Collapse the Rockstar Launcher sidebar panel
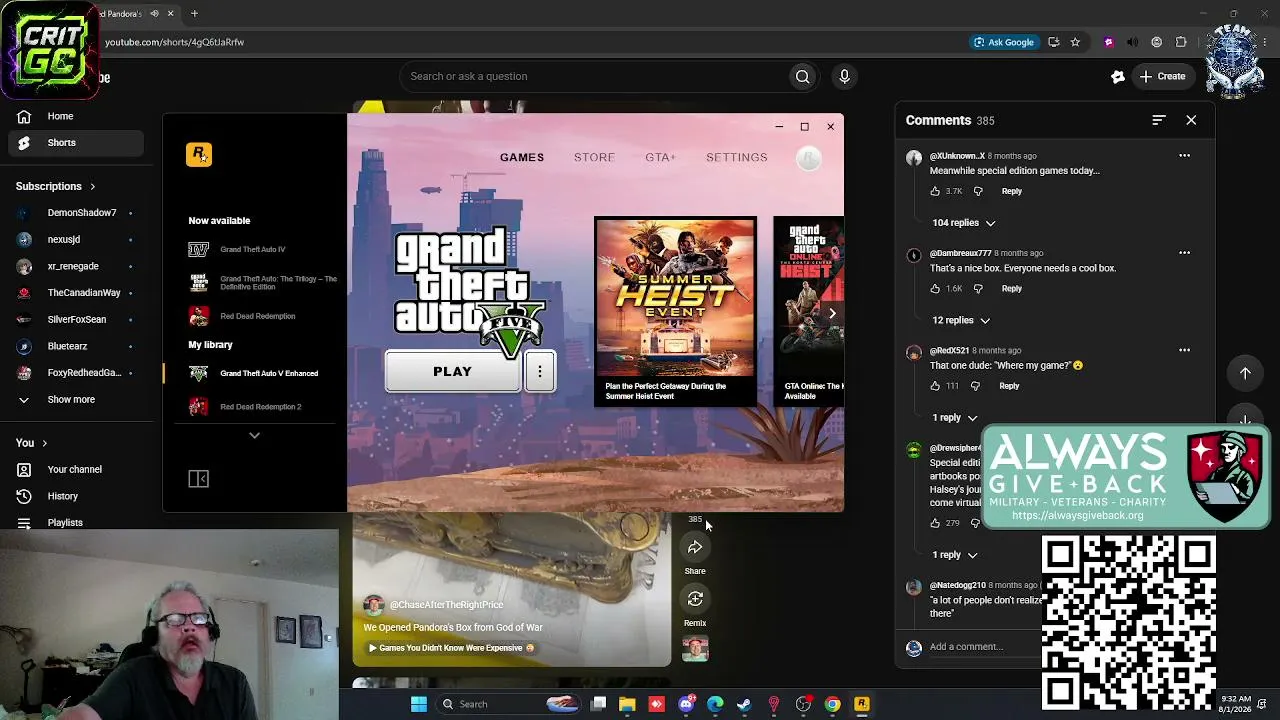 coord(199,479)
